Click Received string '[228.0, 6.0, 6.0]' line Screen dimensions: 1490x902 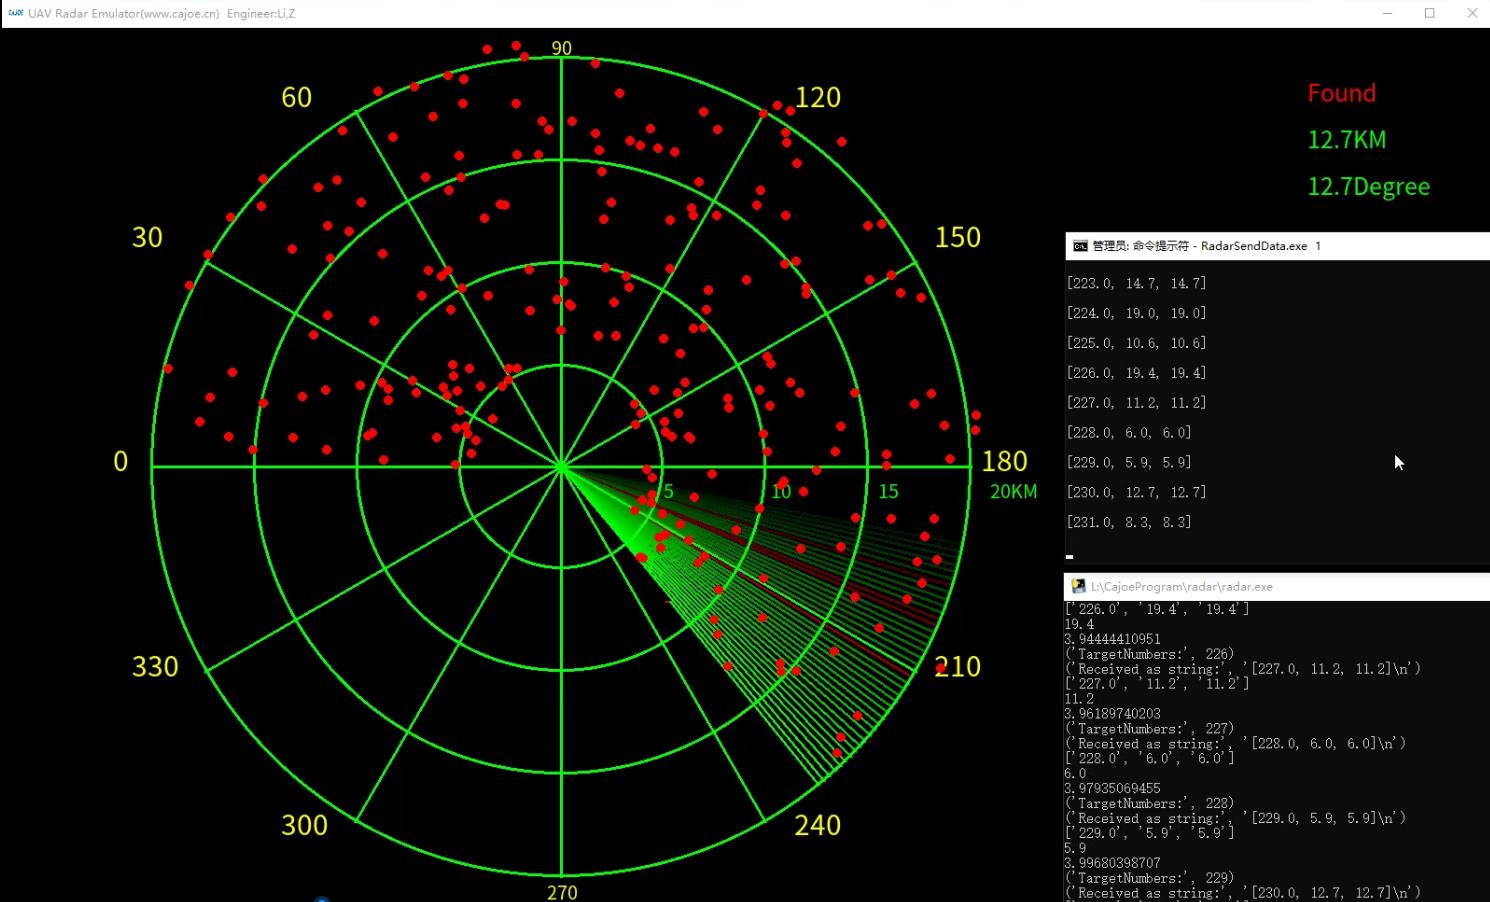click(1235, 743)
